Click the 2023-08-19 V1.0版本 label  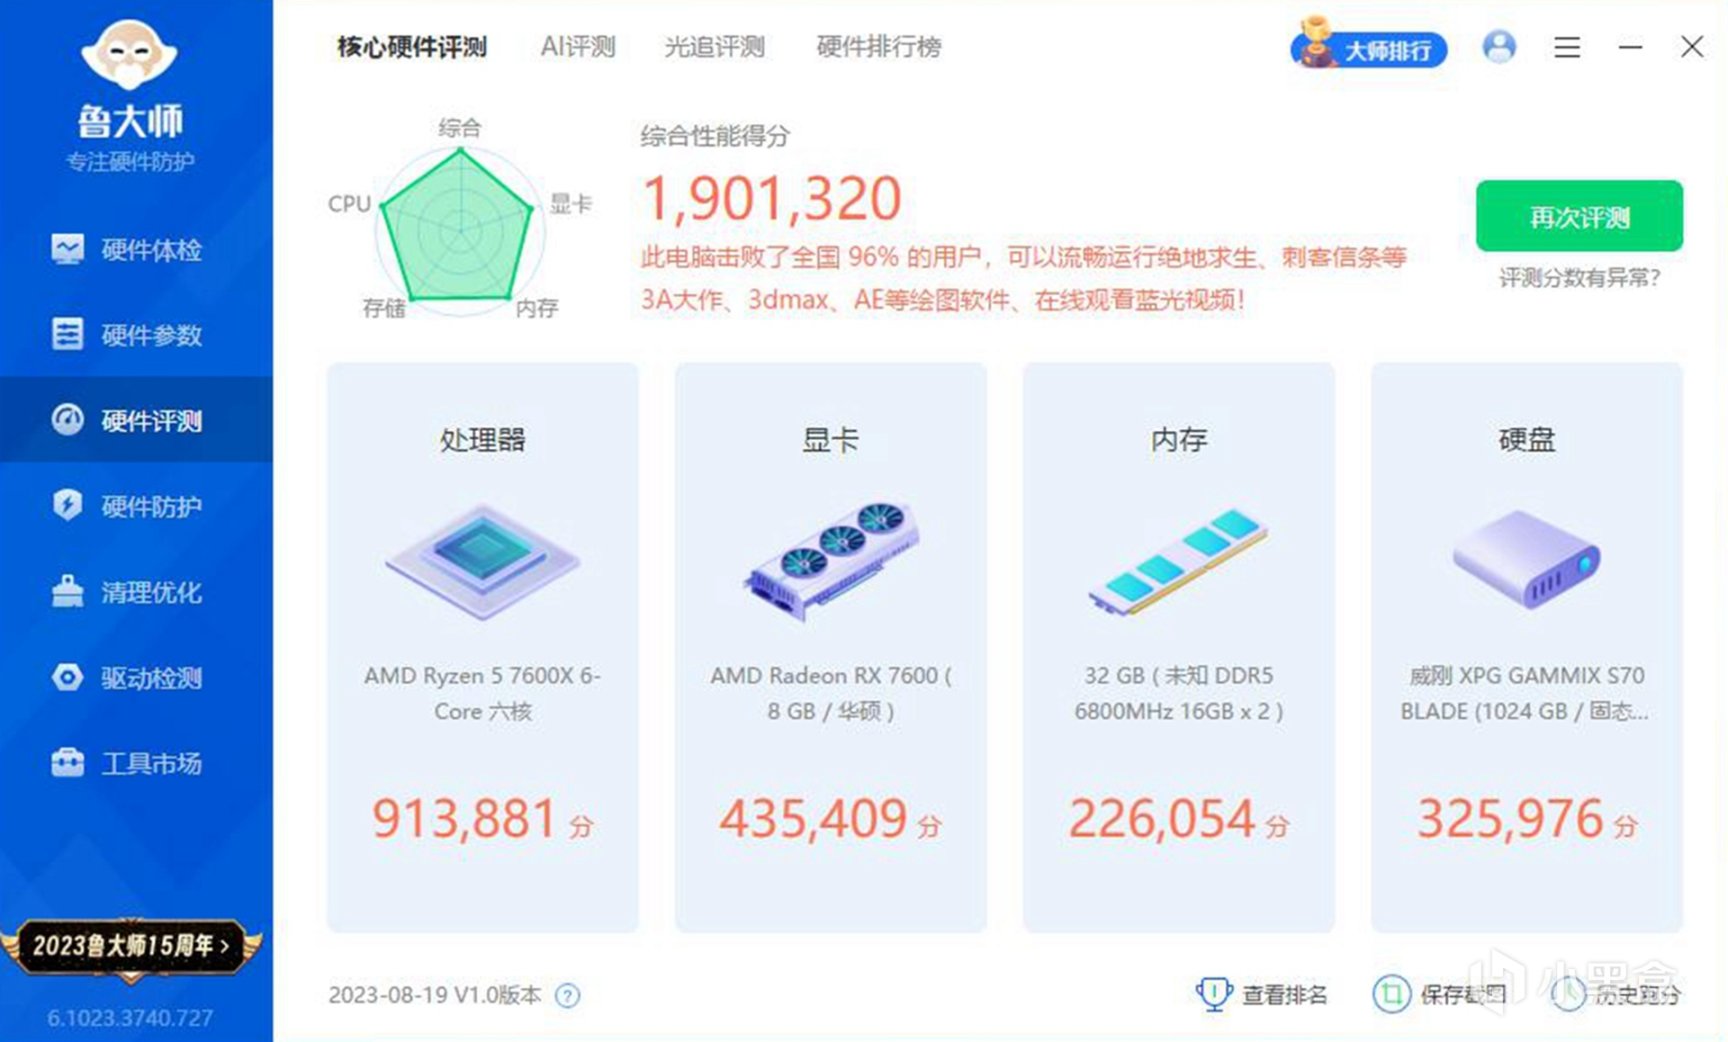click(435, 996)
